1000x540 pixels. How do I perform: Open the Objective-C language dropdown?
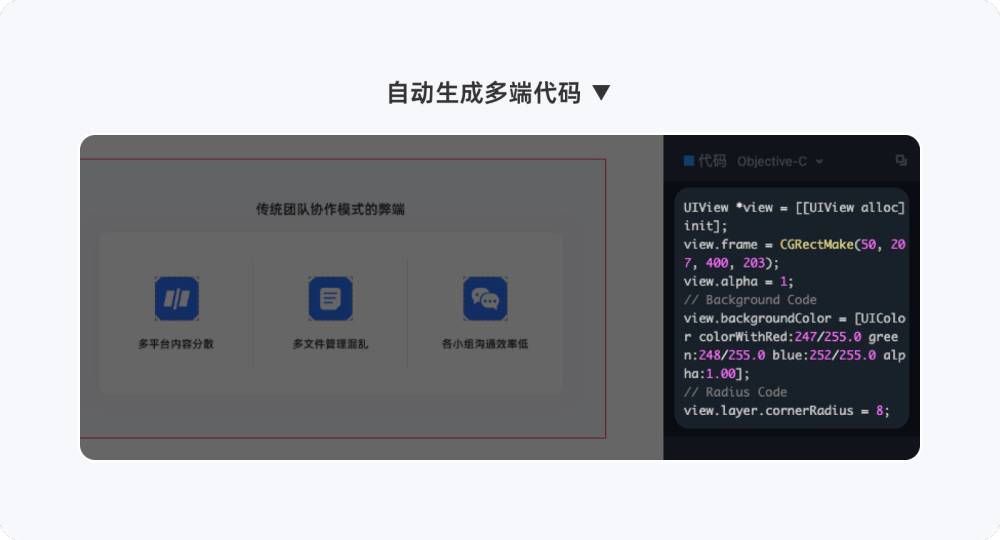pyautogui.click(x=780, y=161)
